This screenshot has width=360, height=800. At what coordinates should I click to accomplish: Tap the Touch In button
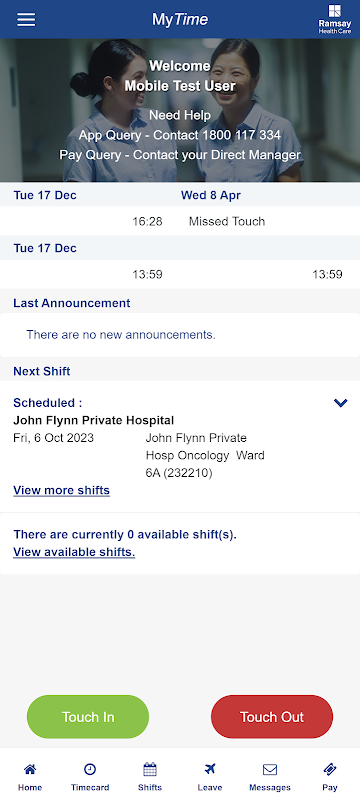[x=88, y=716]
